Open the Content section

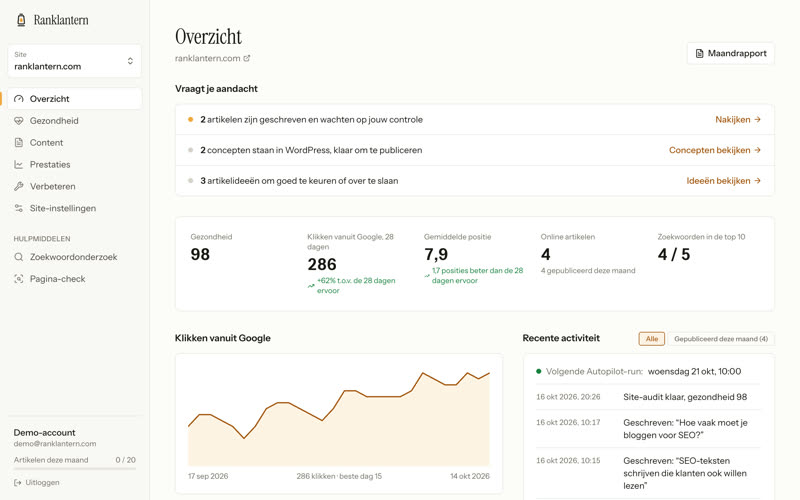point(74,143)
